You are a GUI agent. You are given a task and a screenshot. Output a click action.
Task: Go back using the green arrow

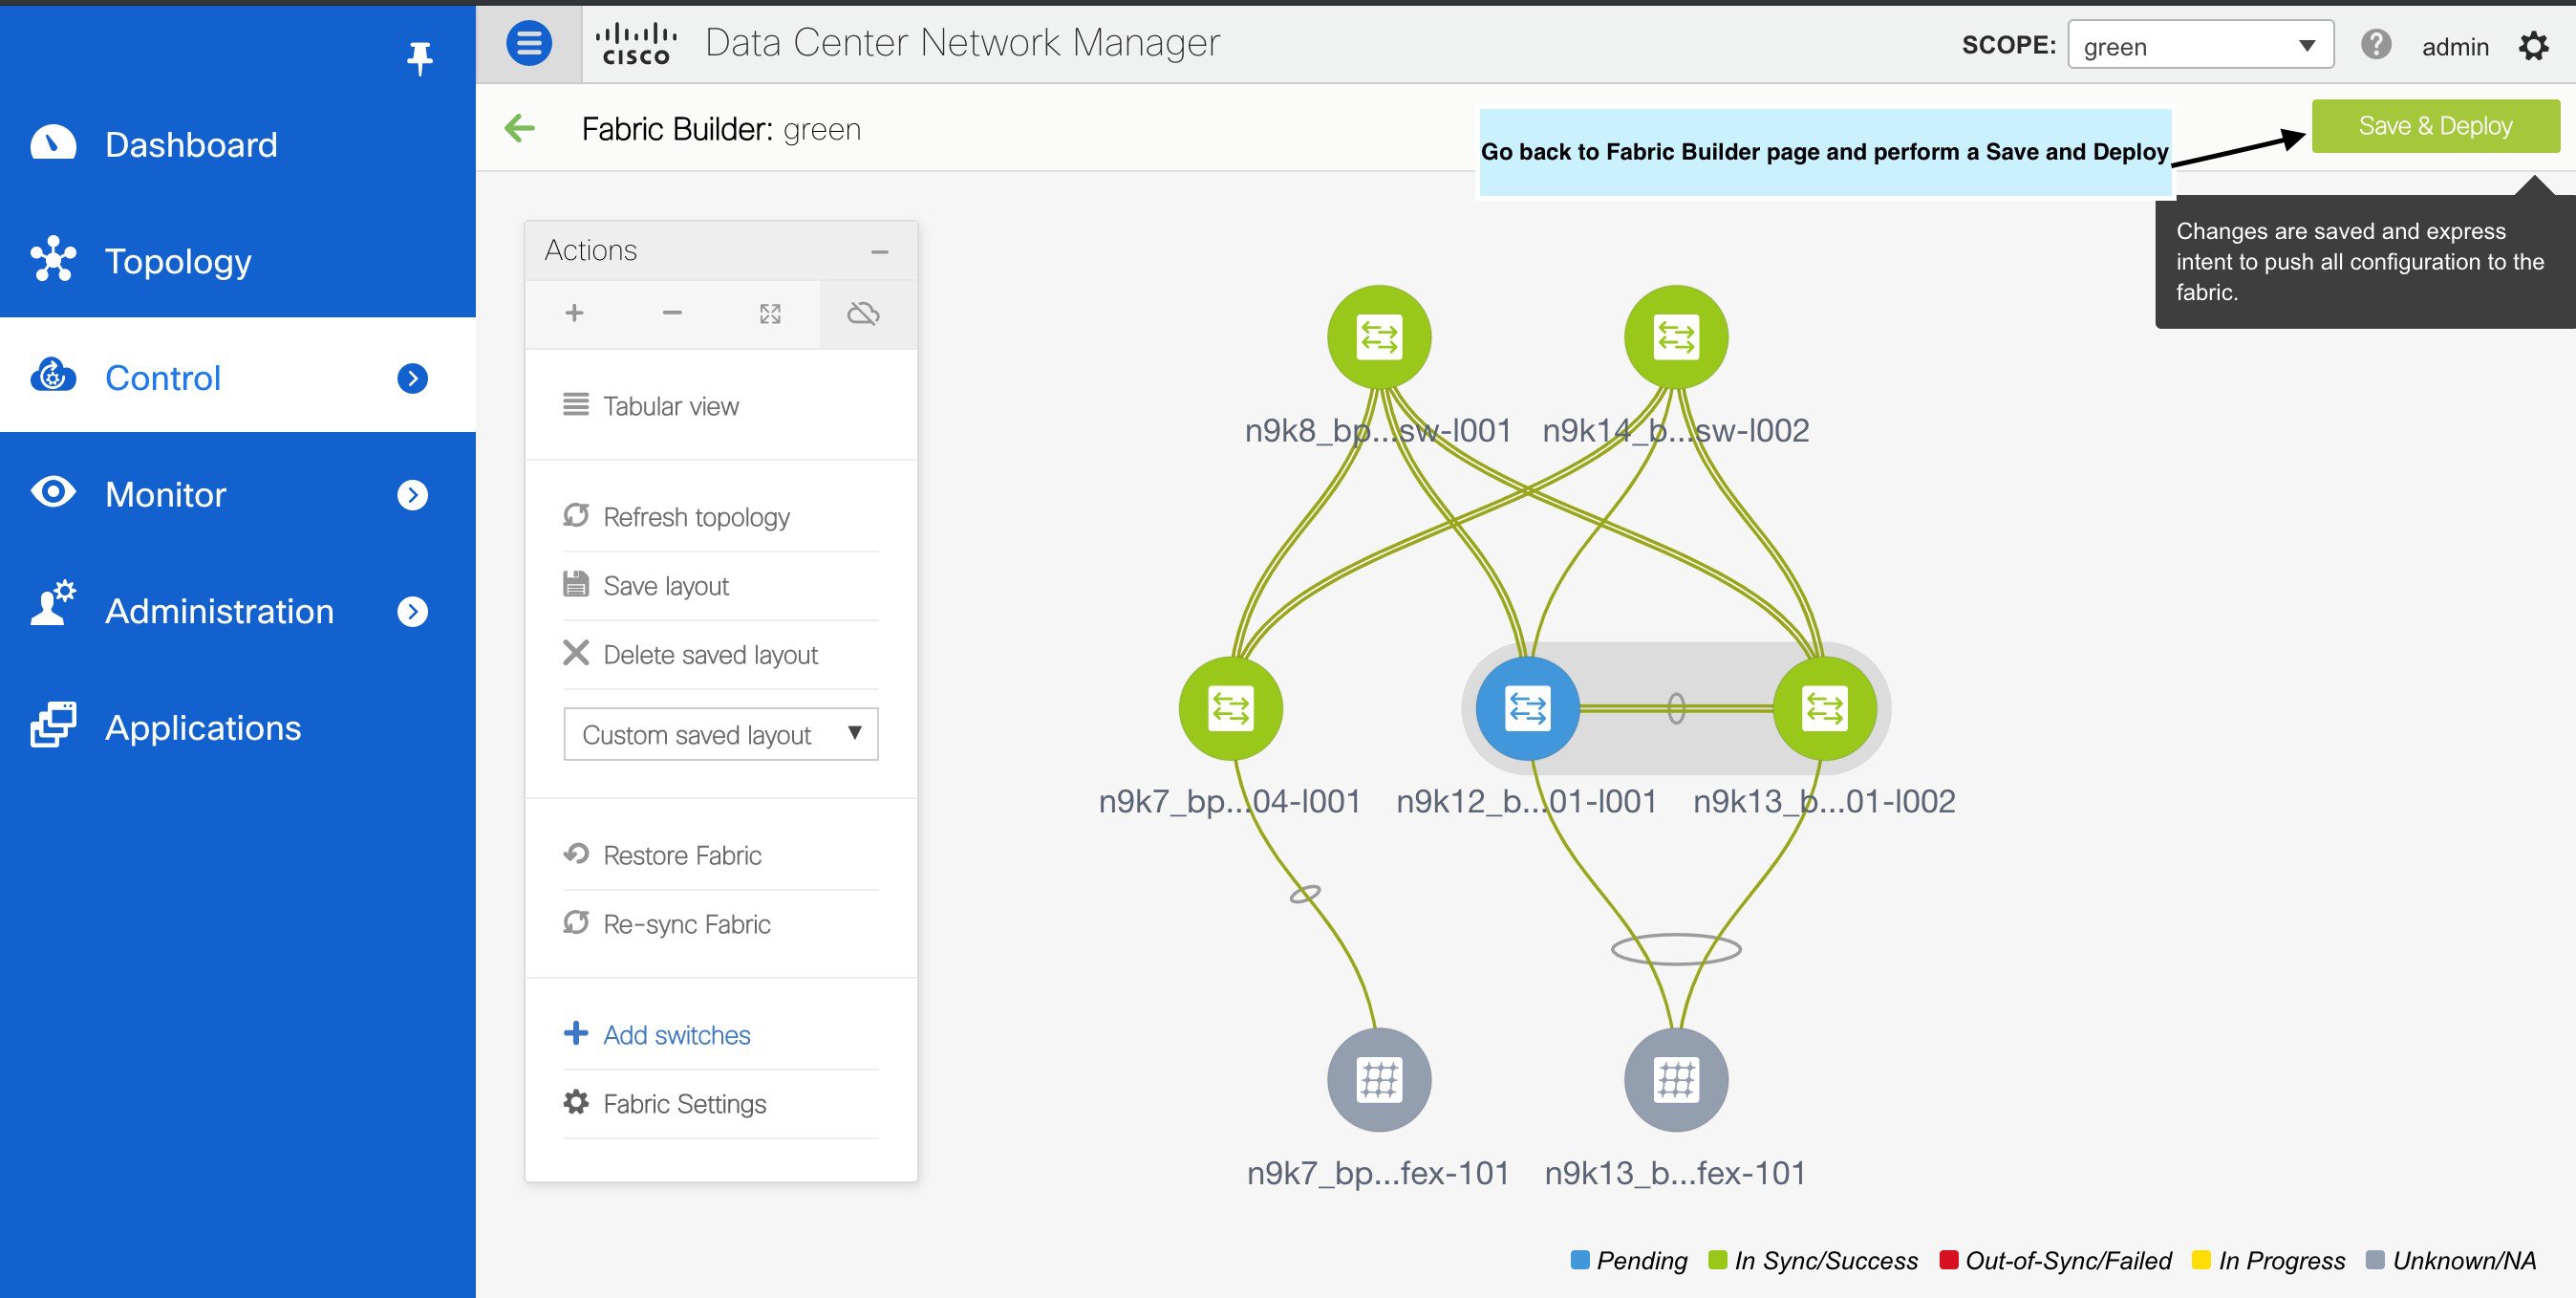[520, 128]
